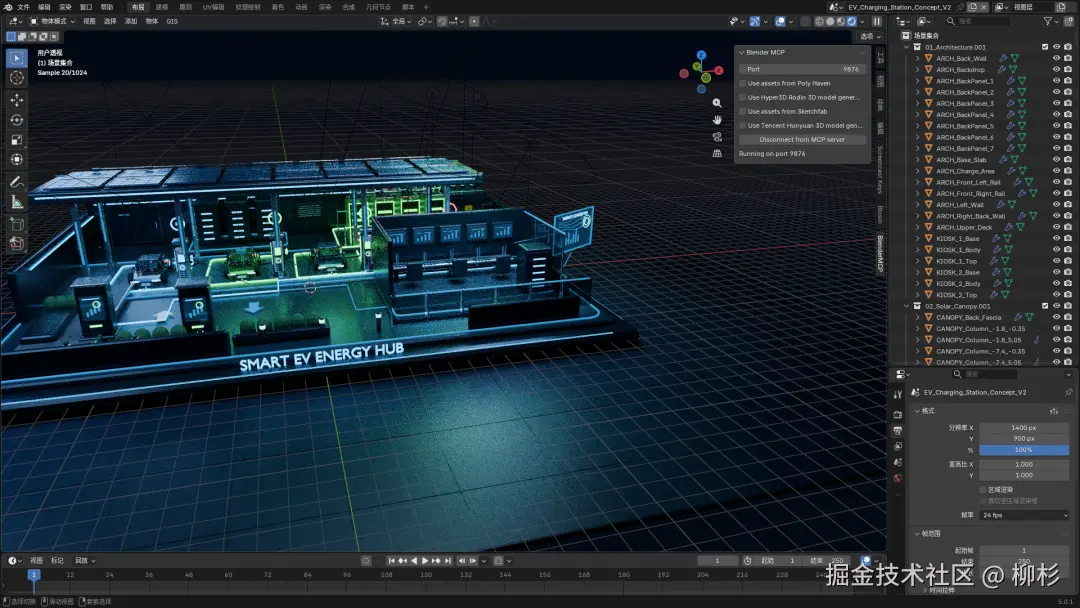Switch to the 几何节点 workspace tab
The width and height of the screenshot is (1080, 608).
point(378,7)
